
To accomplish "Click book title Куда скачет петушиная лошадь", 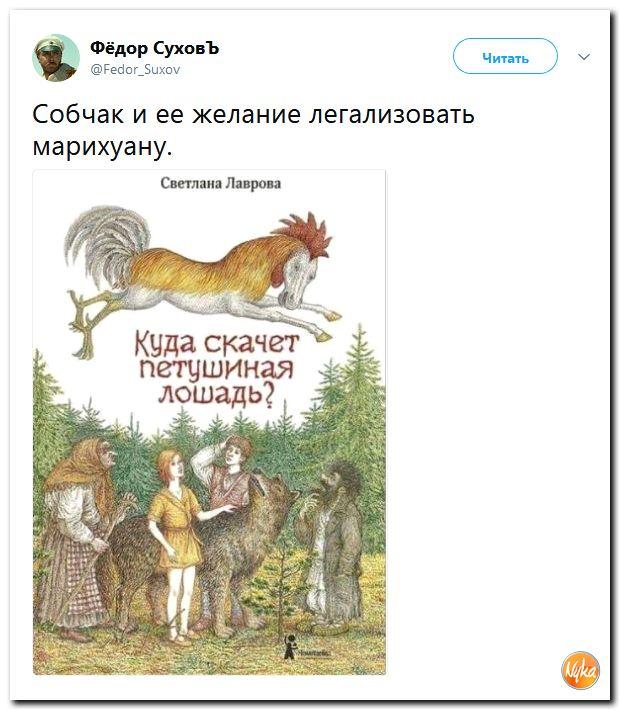I will pos(217,368).
